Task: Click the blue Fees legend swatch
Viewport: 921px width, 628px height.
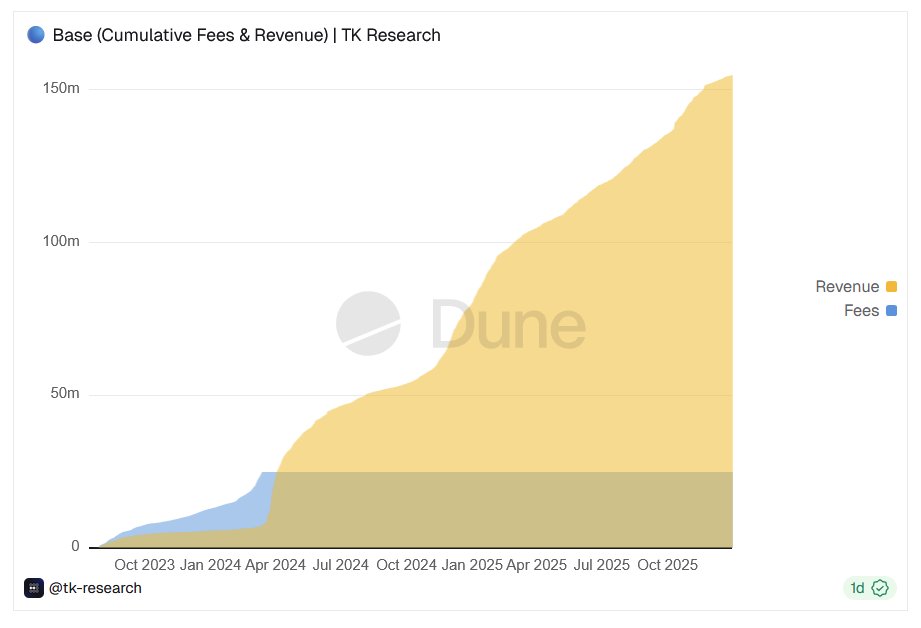Action: (x=890, y=311)
